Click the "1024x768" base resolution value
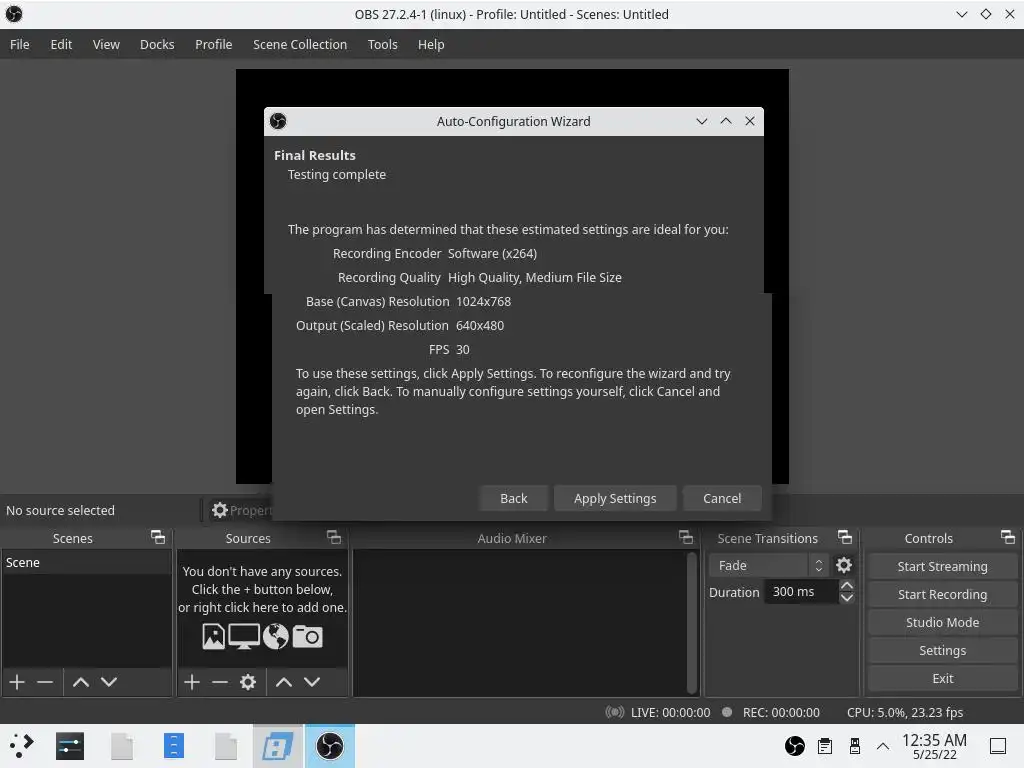This screenshot has width=1024, height=768. pyautogui.click(x=483, y=302)
